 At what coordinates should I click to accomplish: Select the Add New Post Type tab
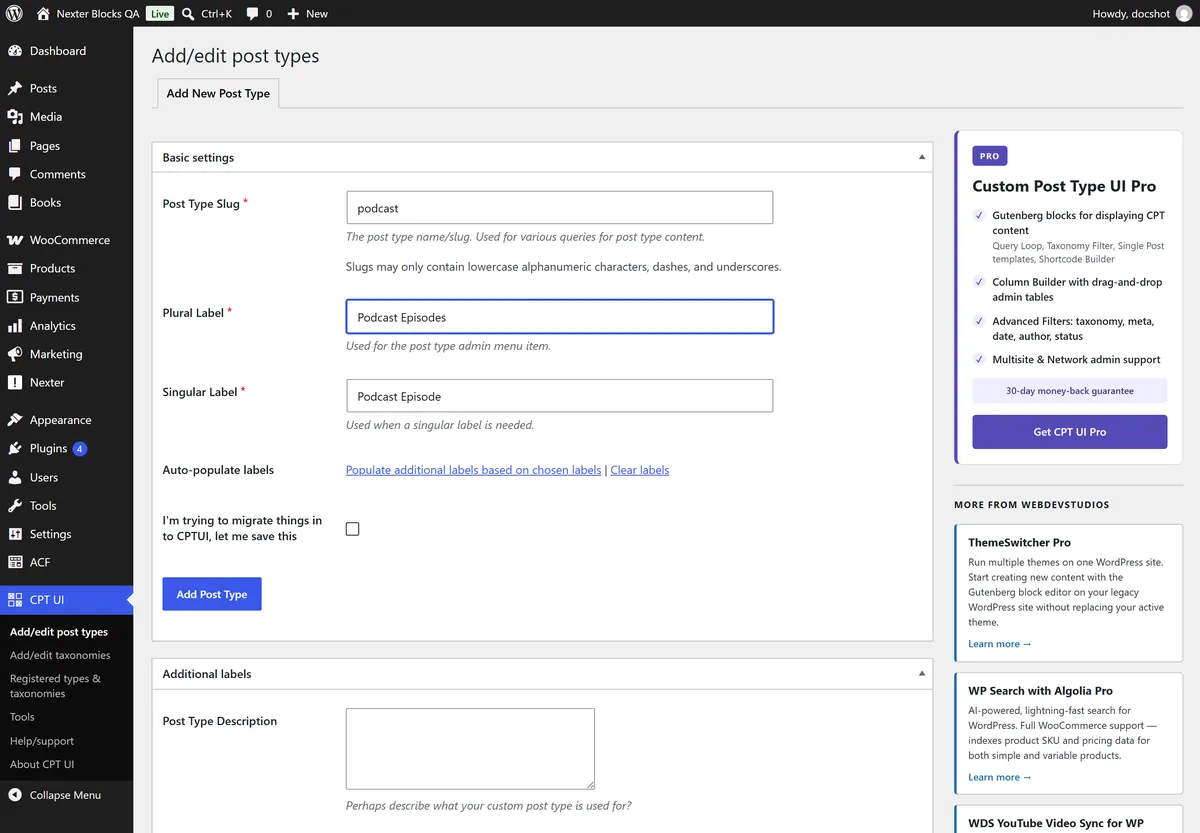point(218,93)
